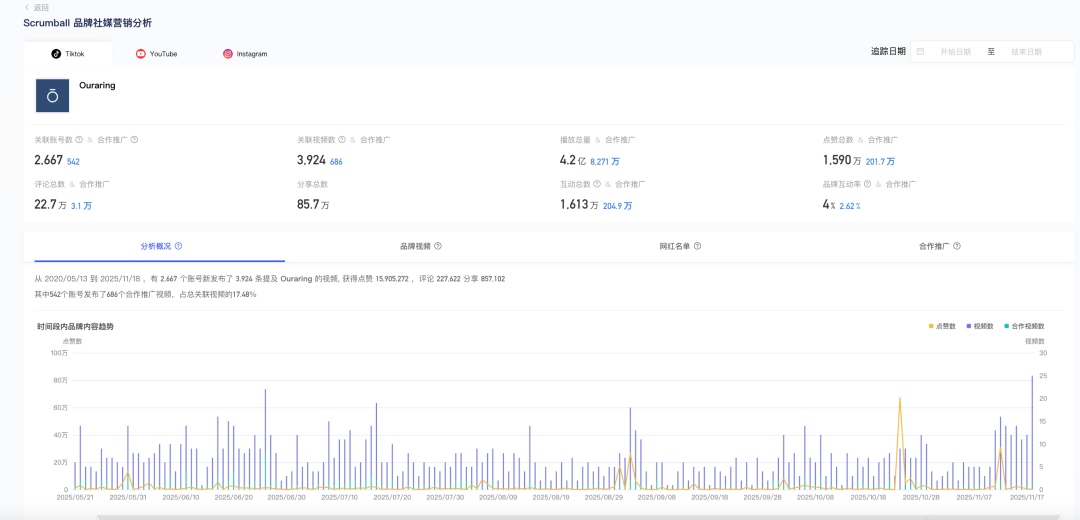Click help icon on 合作推广 tab

click(957, 246)
